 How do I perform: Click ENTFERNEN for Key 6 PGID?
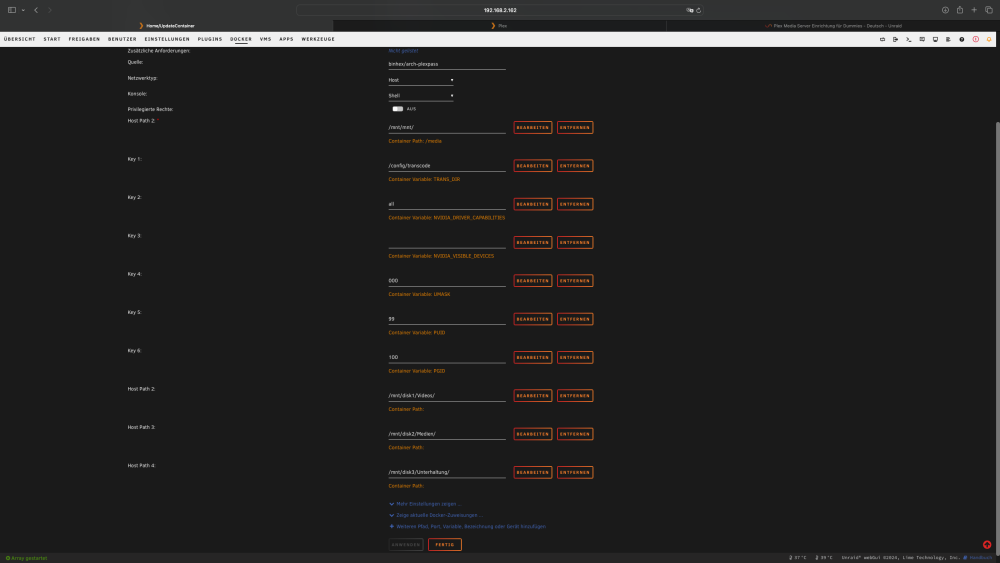tap(575, 357)
